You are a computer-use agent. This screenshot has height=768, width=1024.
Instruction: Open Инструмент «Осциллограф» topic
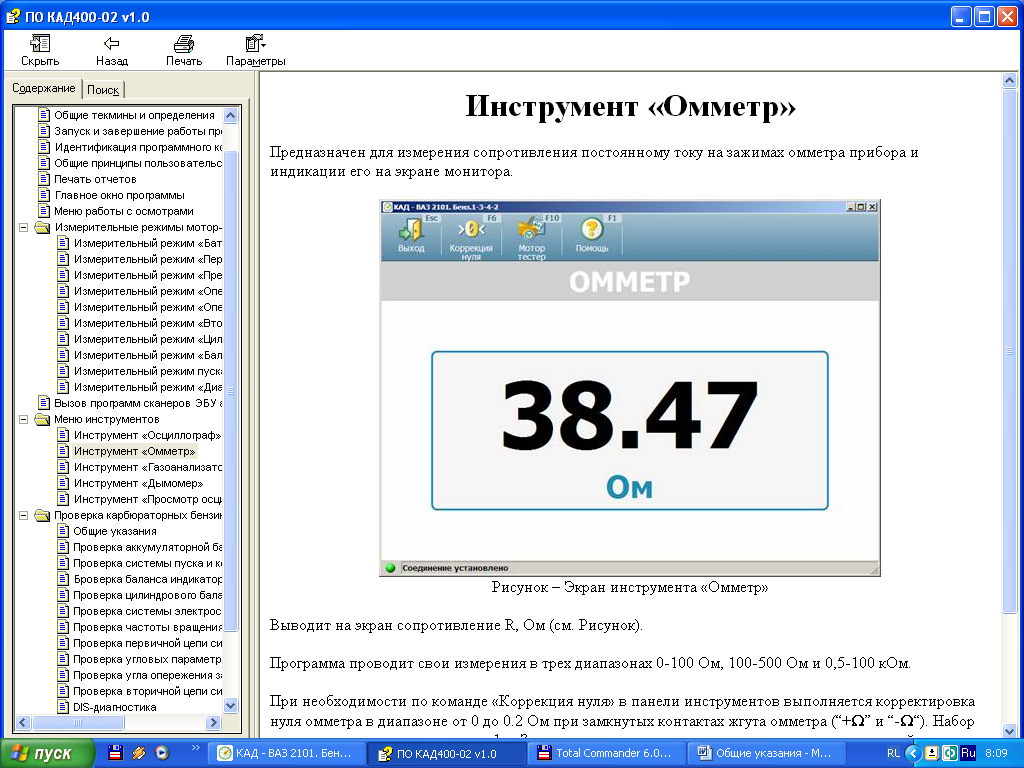(x=148, y=435)
